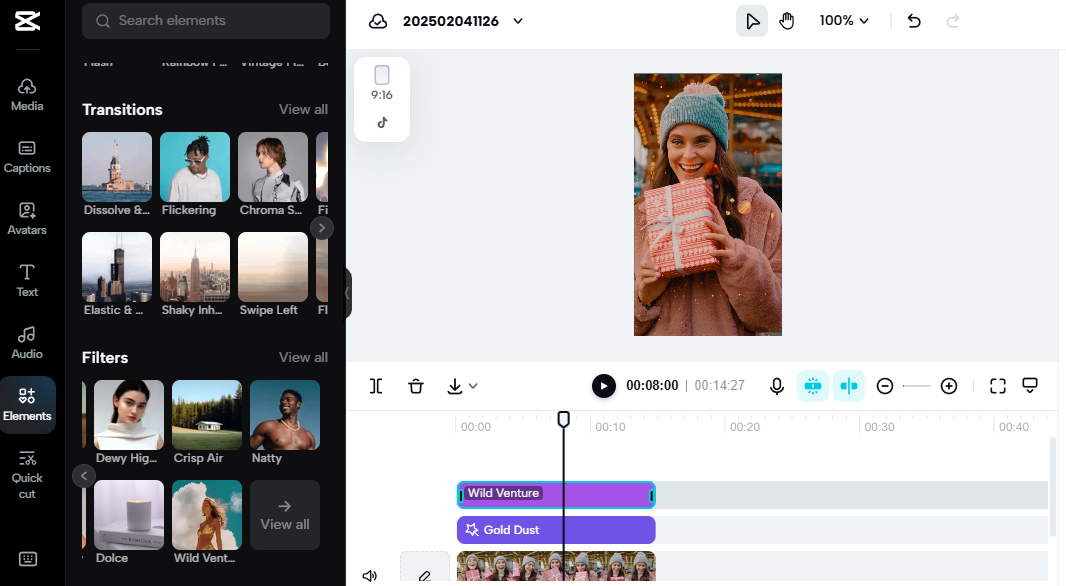Apply the Natty filter
Image resolution: width=1066 pixels, height=586 pixels.
coord(285,415)
